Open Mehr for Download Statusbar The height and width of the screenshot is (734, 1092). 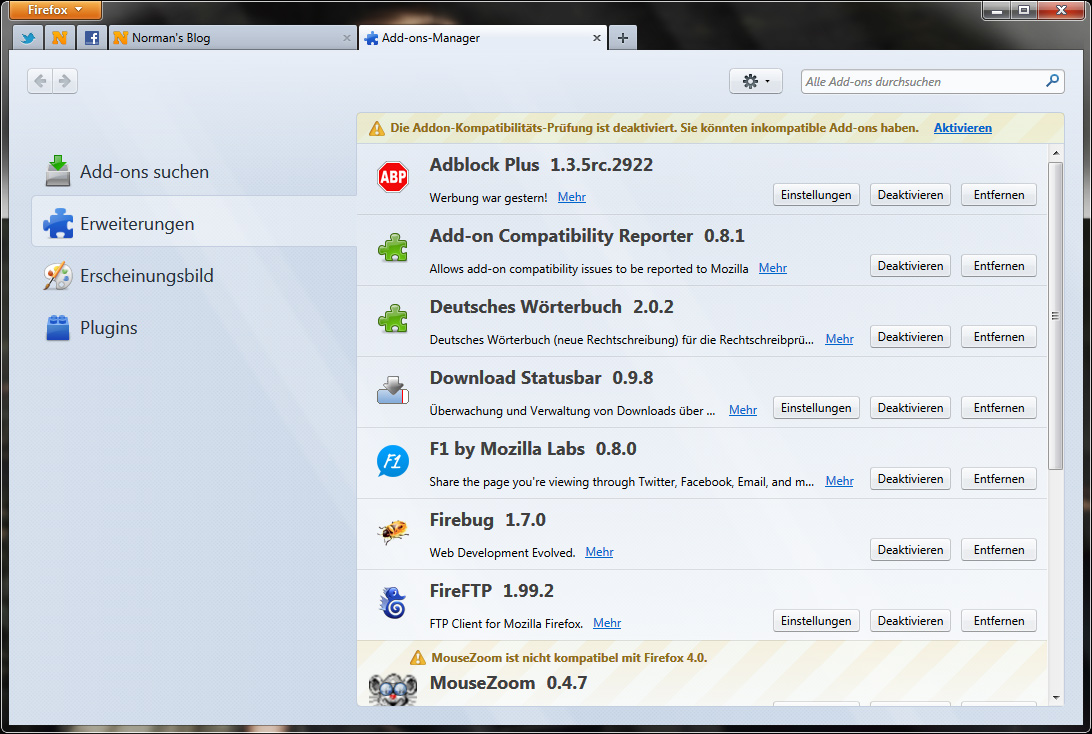tap(743, 410)
